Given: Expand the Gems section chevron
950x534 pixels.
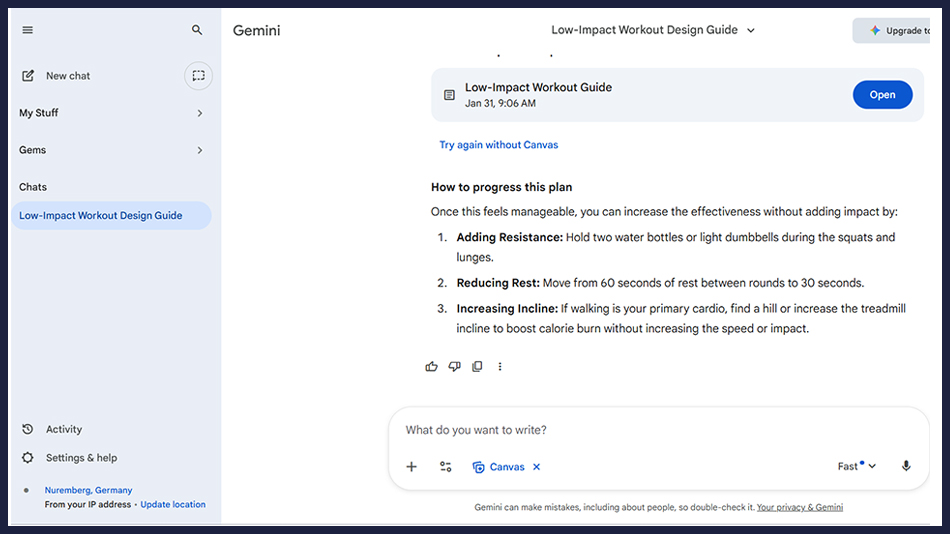Looking at the screenshot, I should pyautogui.click(x=200, y=150).
